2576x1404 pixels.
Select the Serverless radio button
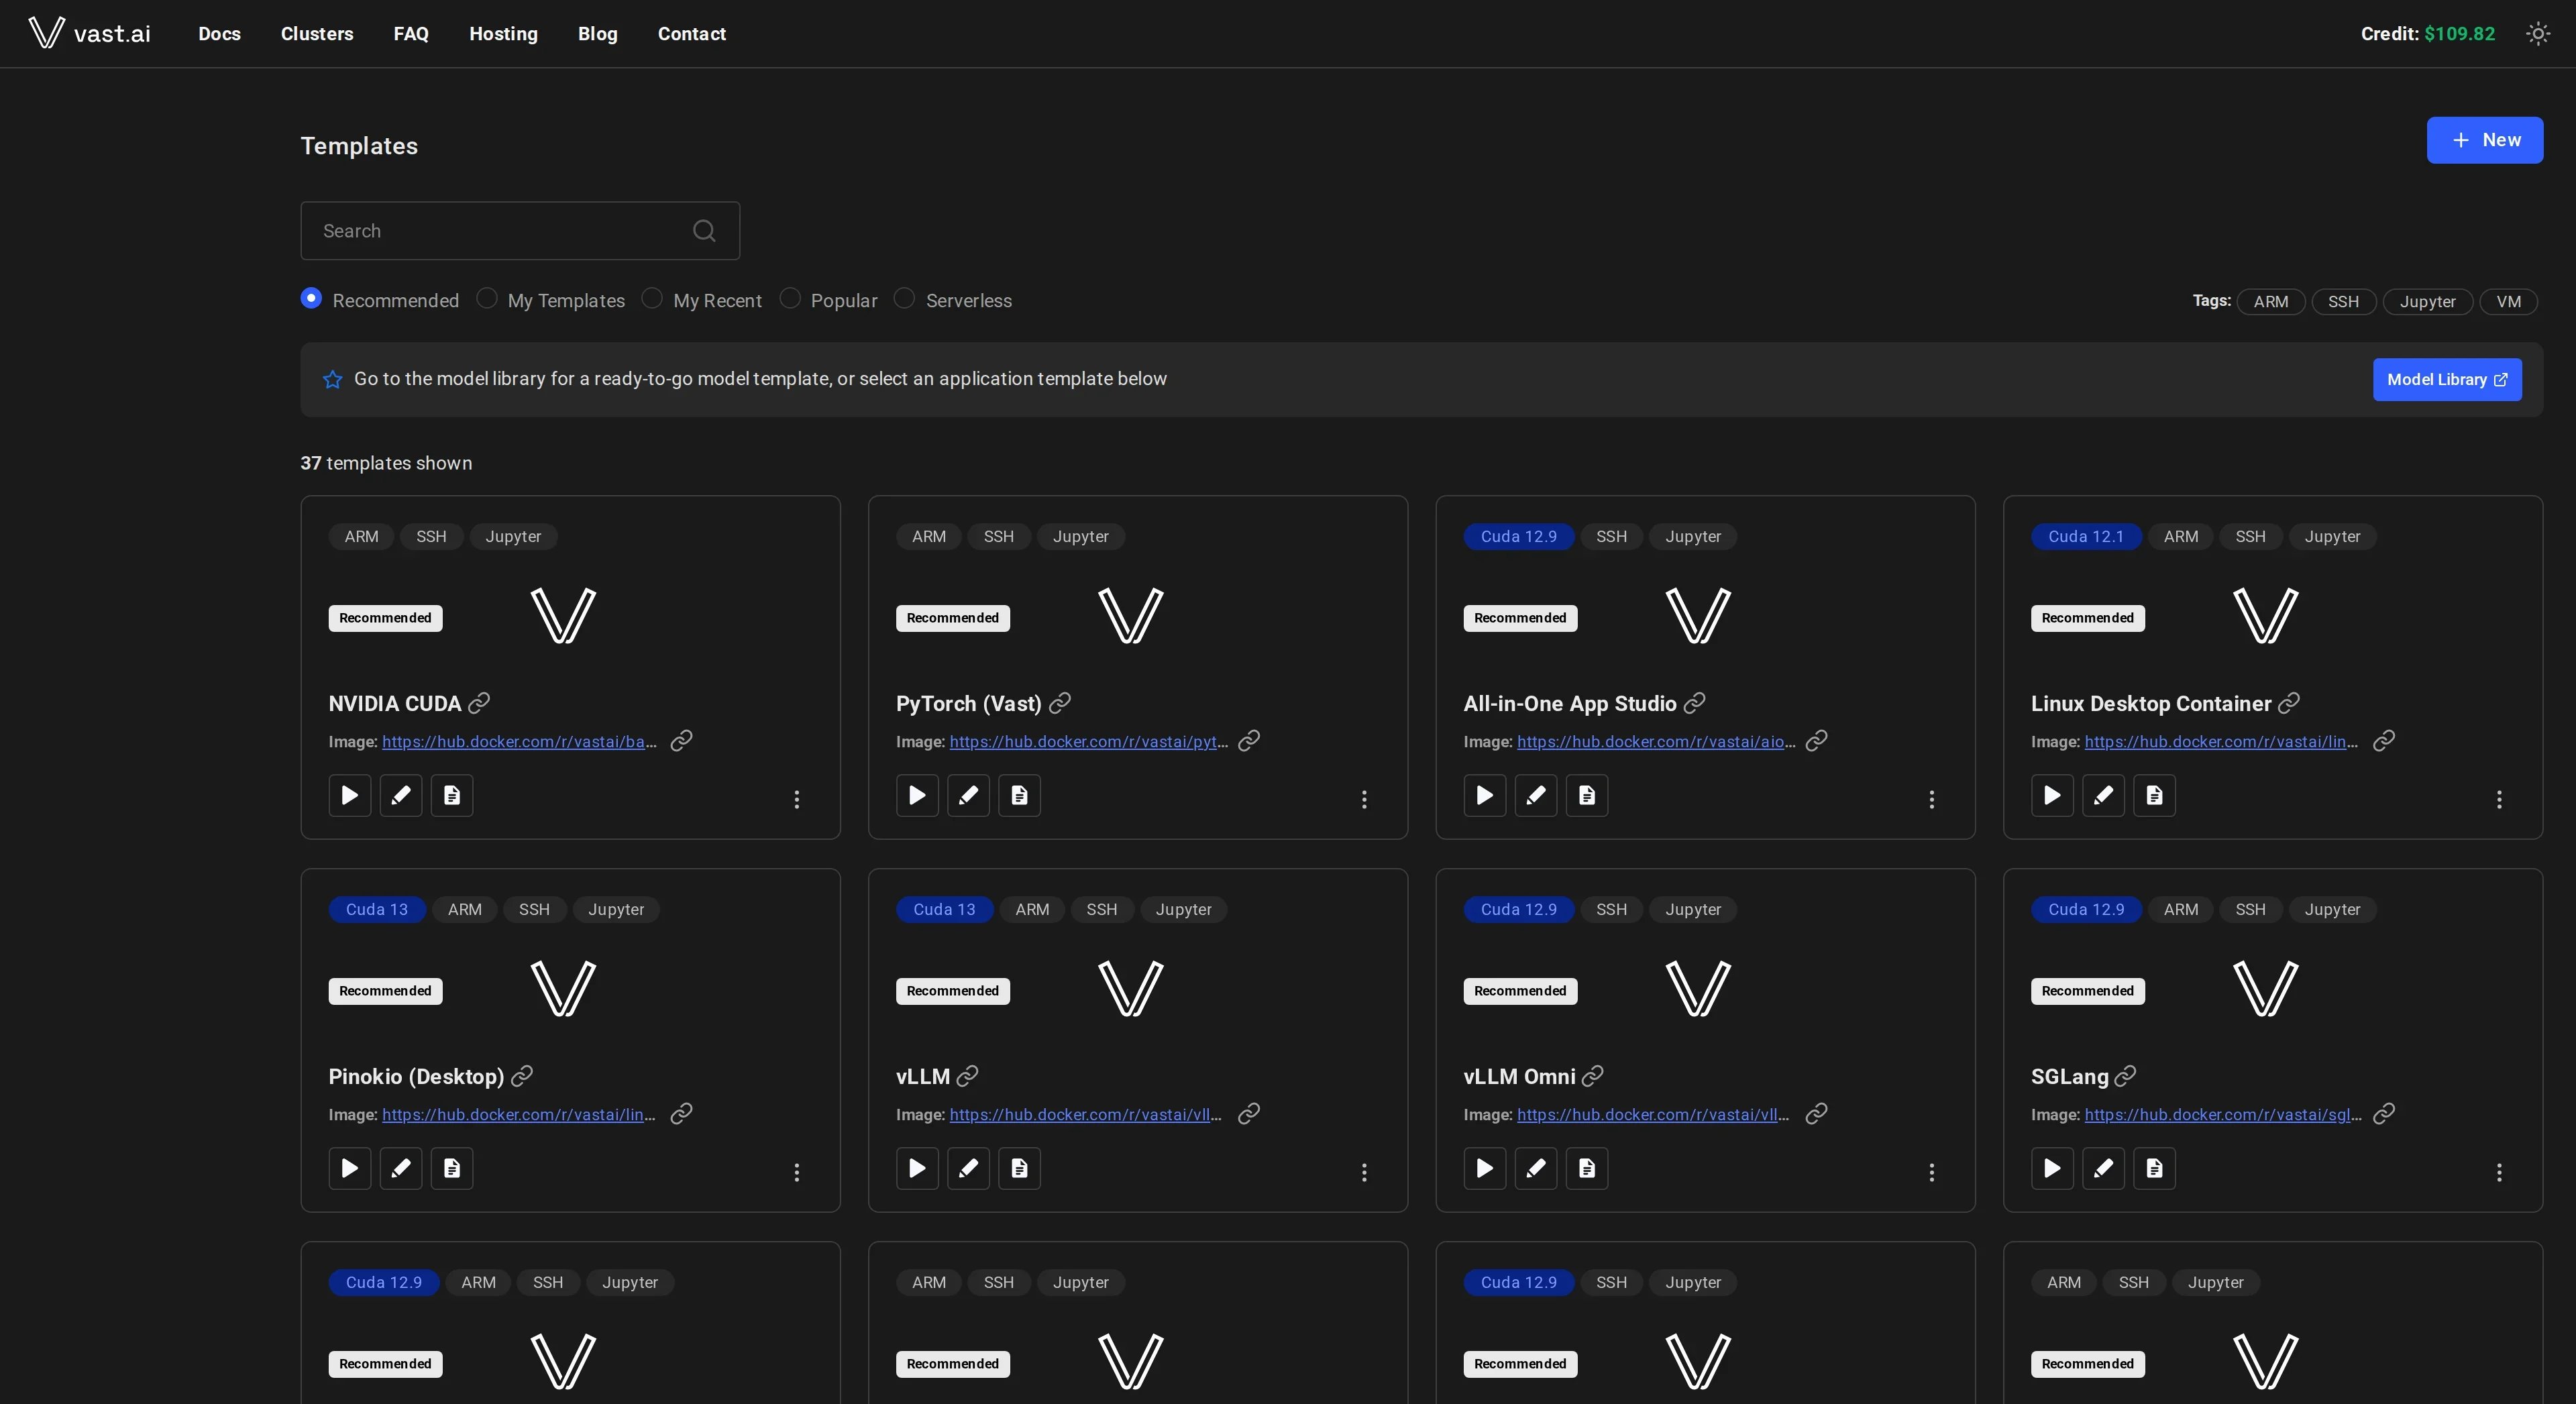click(904, 298)
